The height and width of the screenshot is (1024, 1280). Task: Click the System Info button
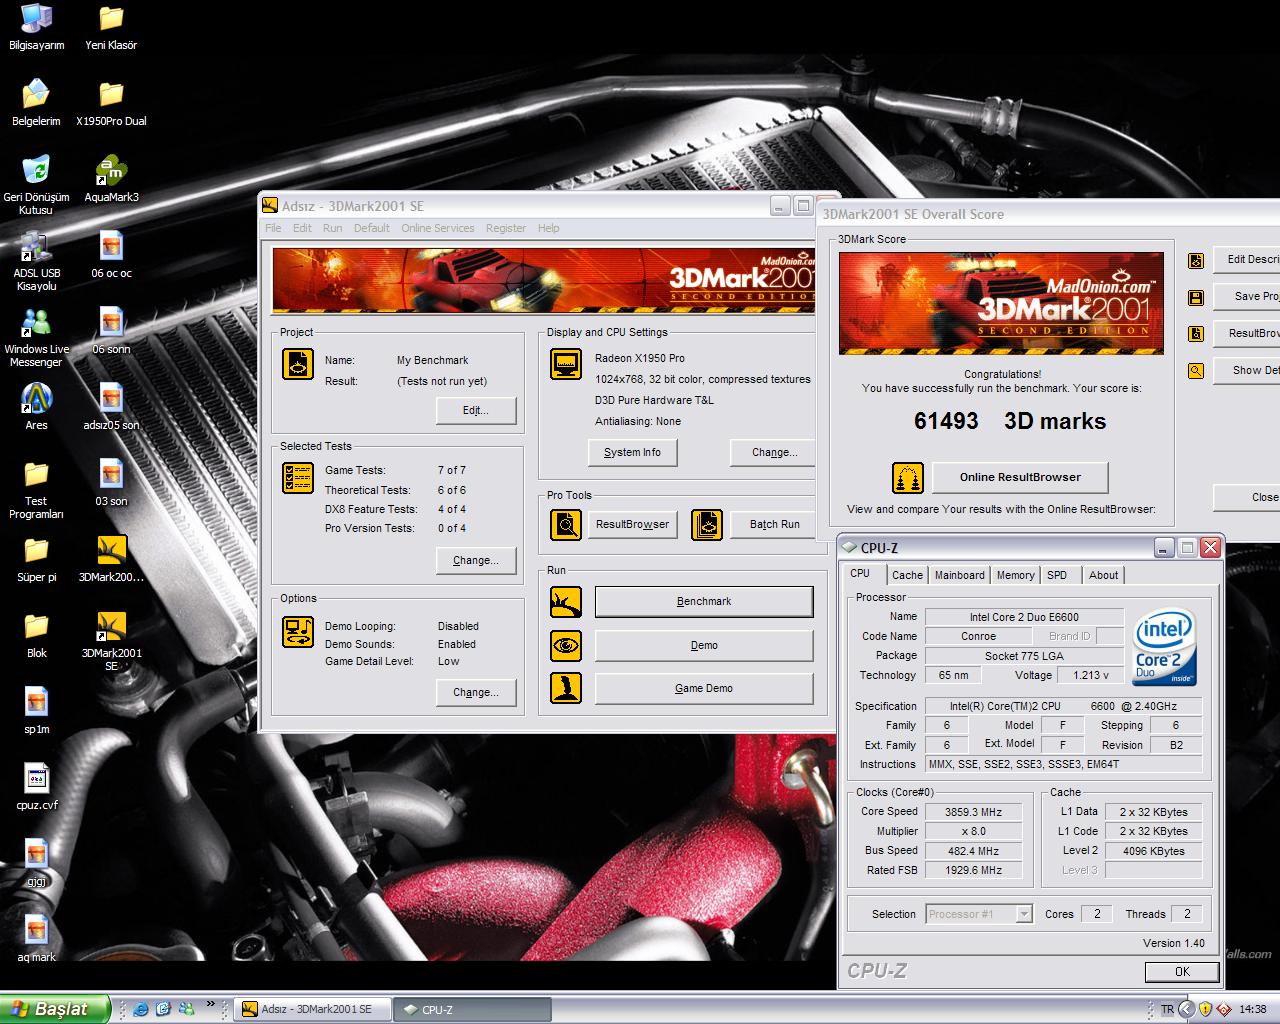[633, 452]
